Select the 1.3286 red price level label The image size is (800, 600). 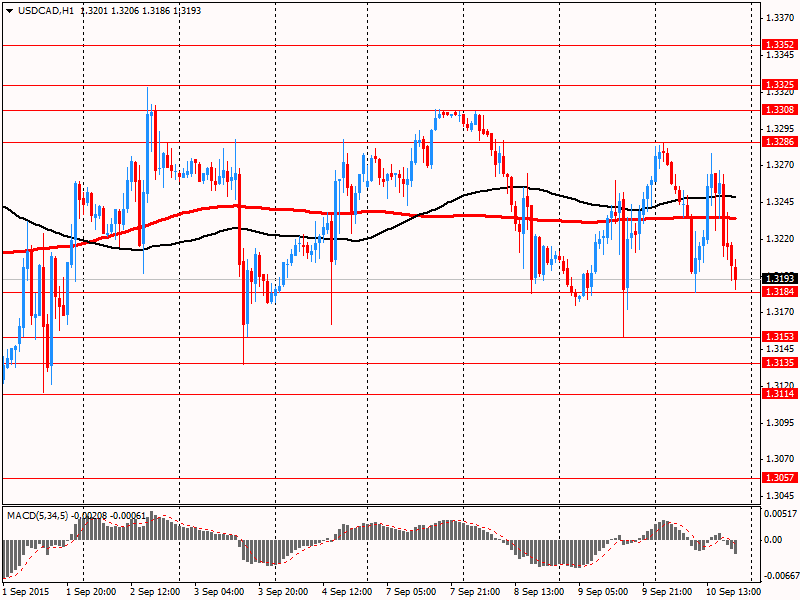[x=780, y=142]
